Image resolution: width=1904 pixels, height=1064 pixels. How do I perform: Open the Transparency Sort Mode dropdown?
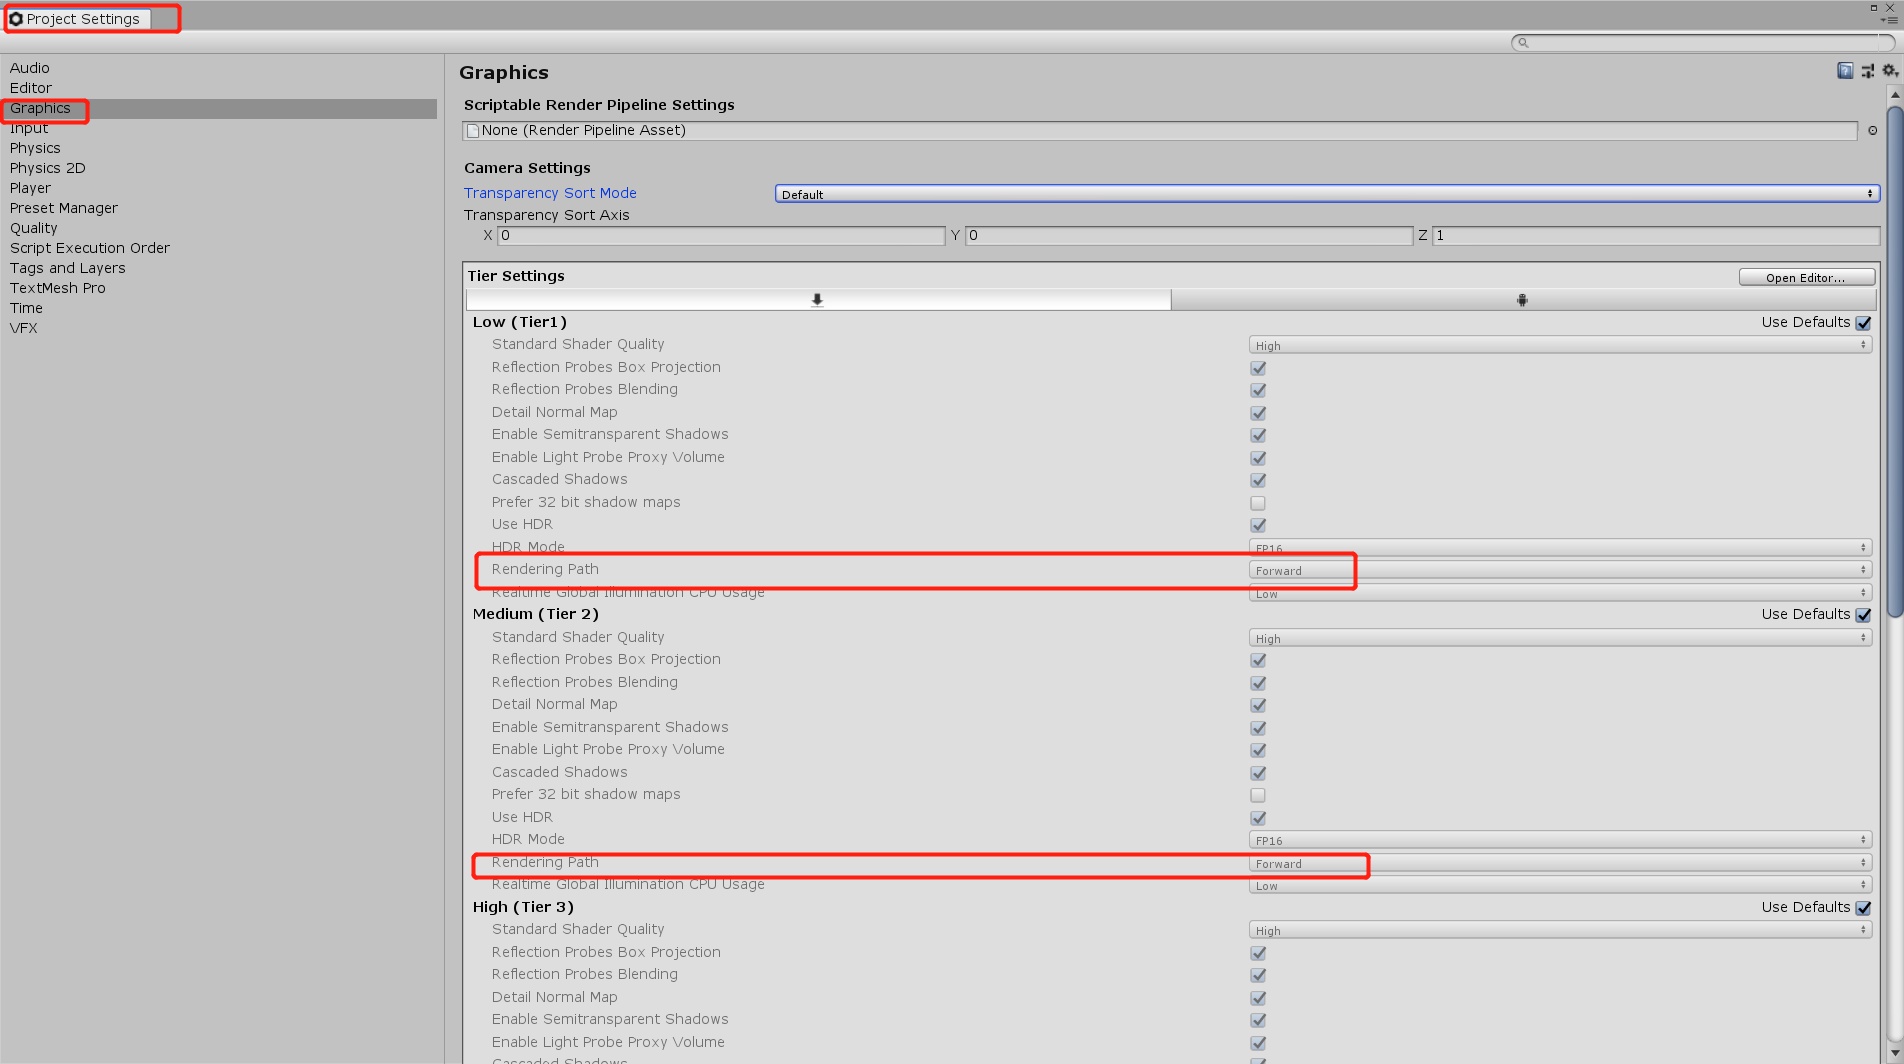pyautogui.click(x=1327, y=194)
